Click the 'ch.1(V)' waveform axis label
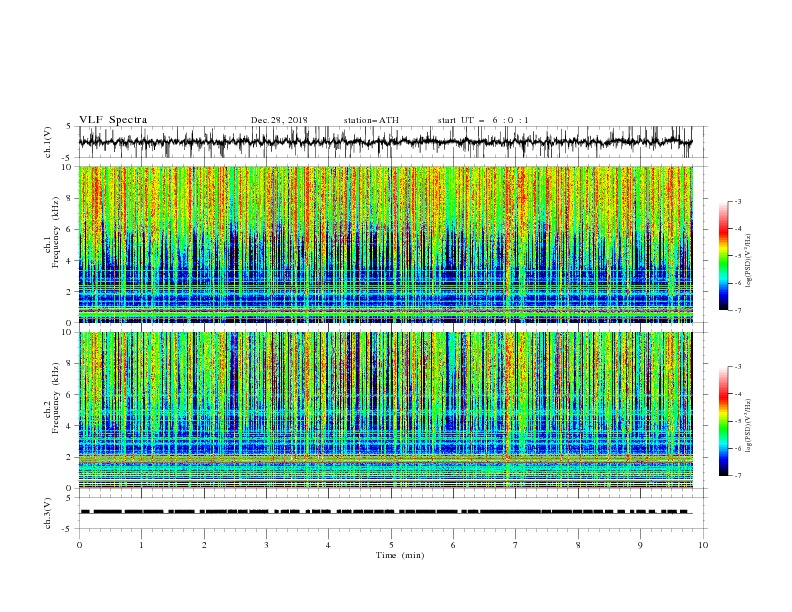792x612 pixels. tap(48, 142)
